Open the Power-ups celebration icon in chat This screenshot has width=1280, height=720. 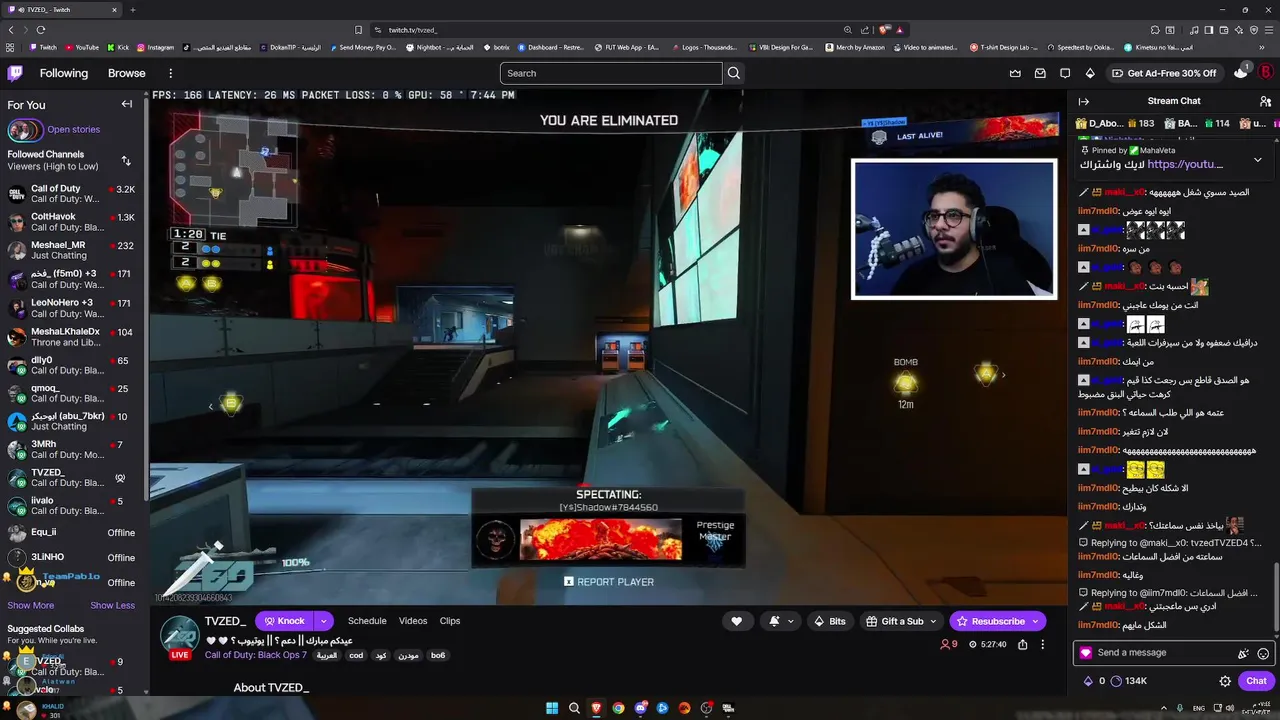[1243, 653]
